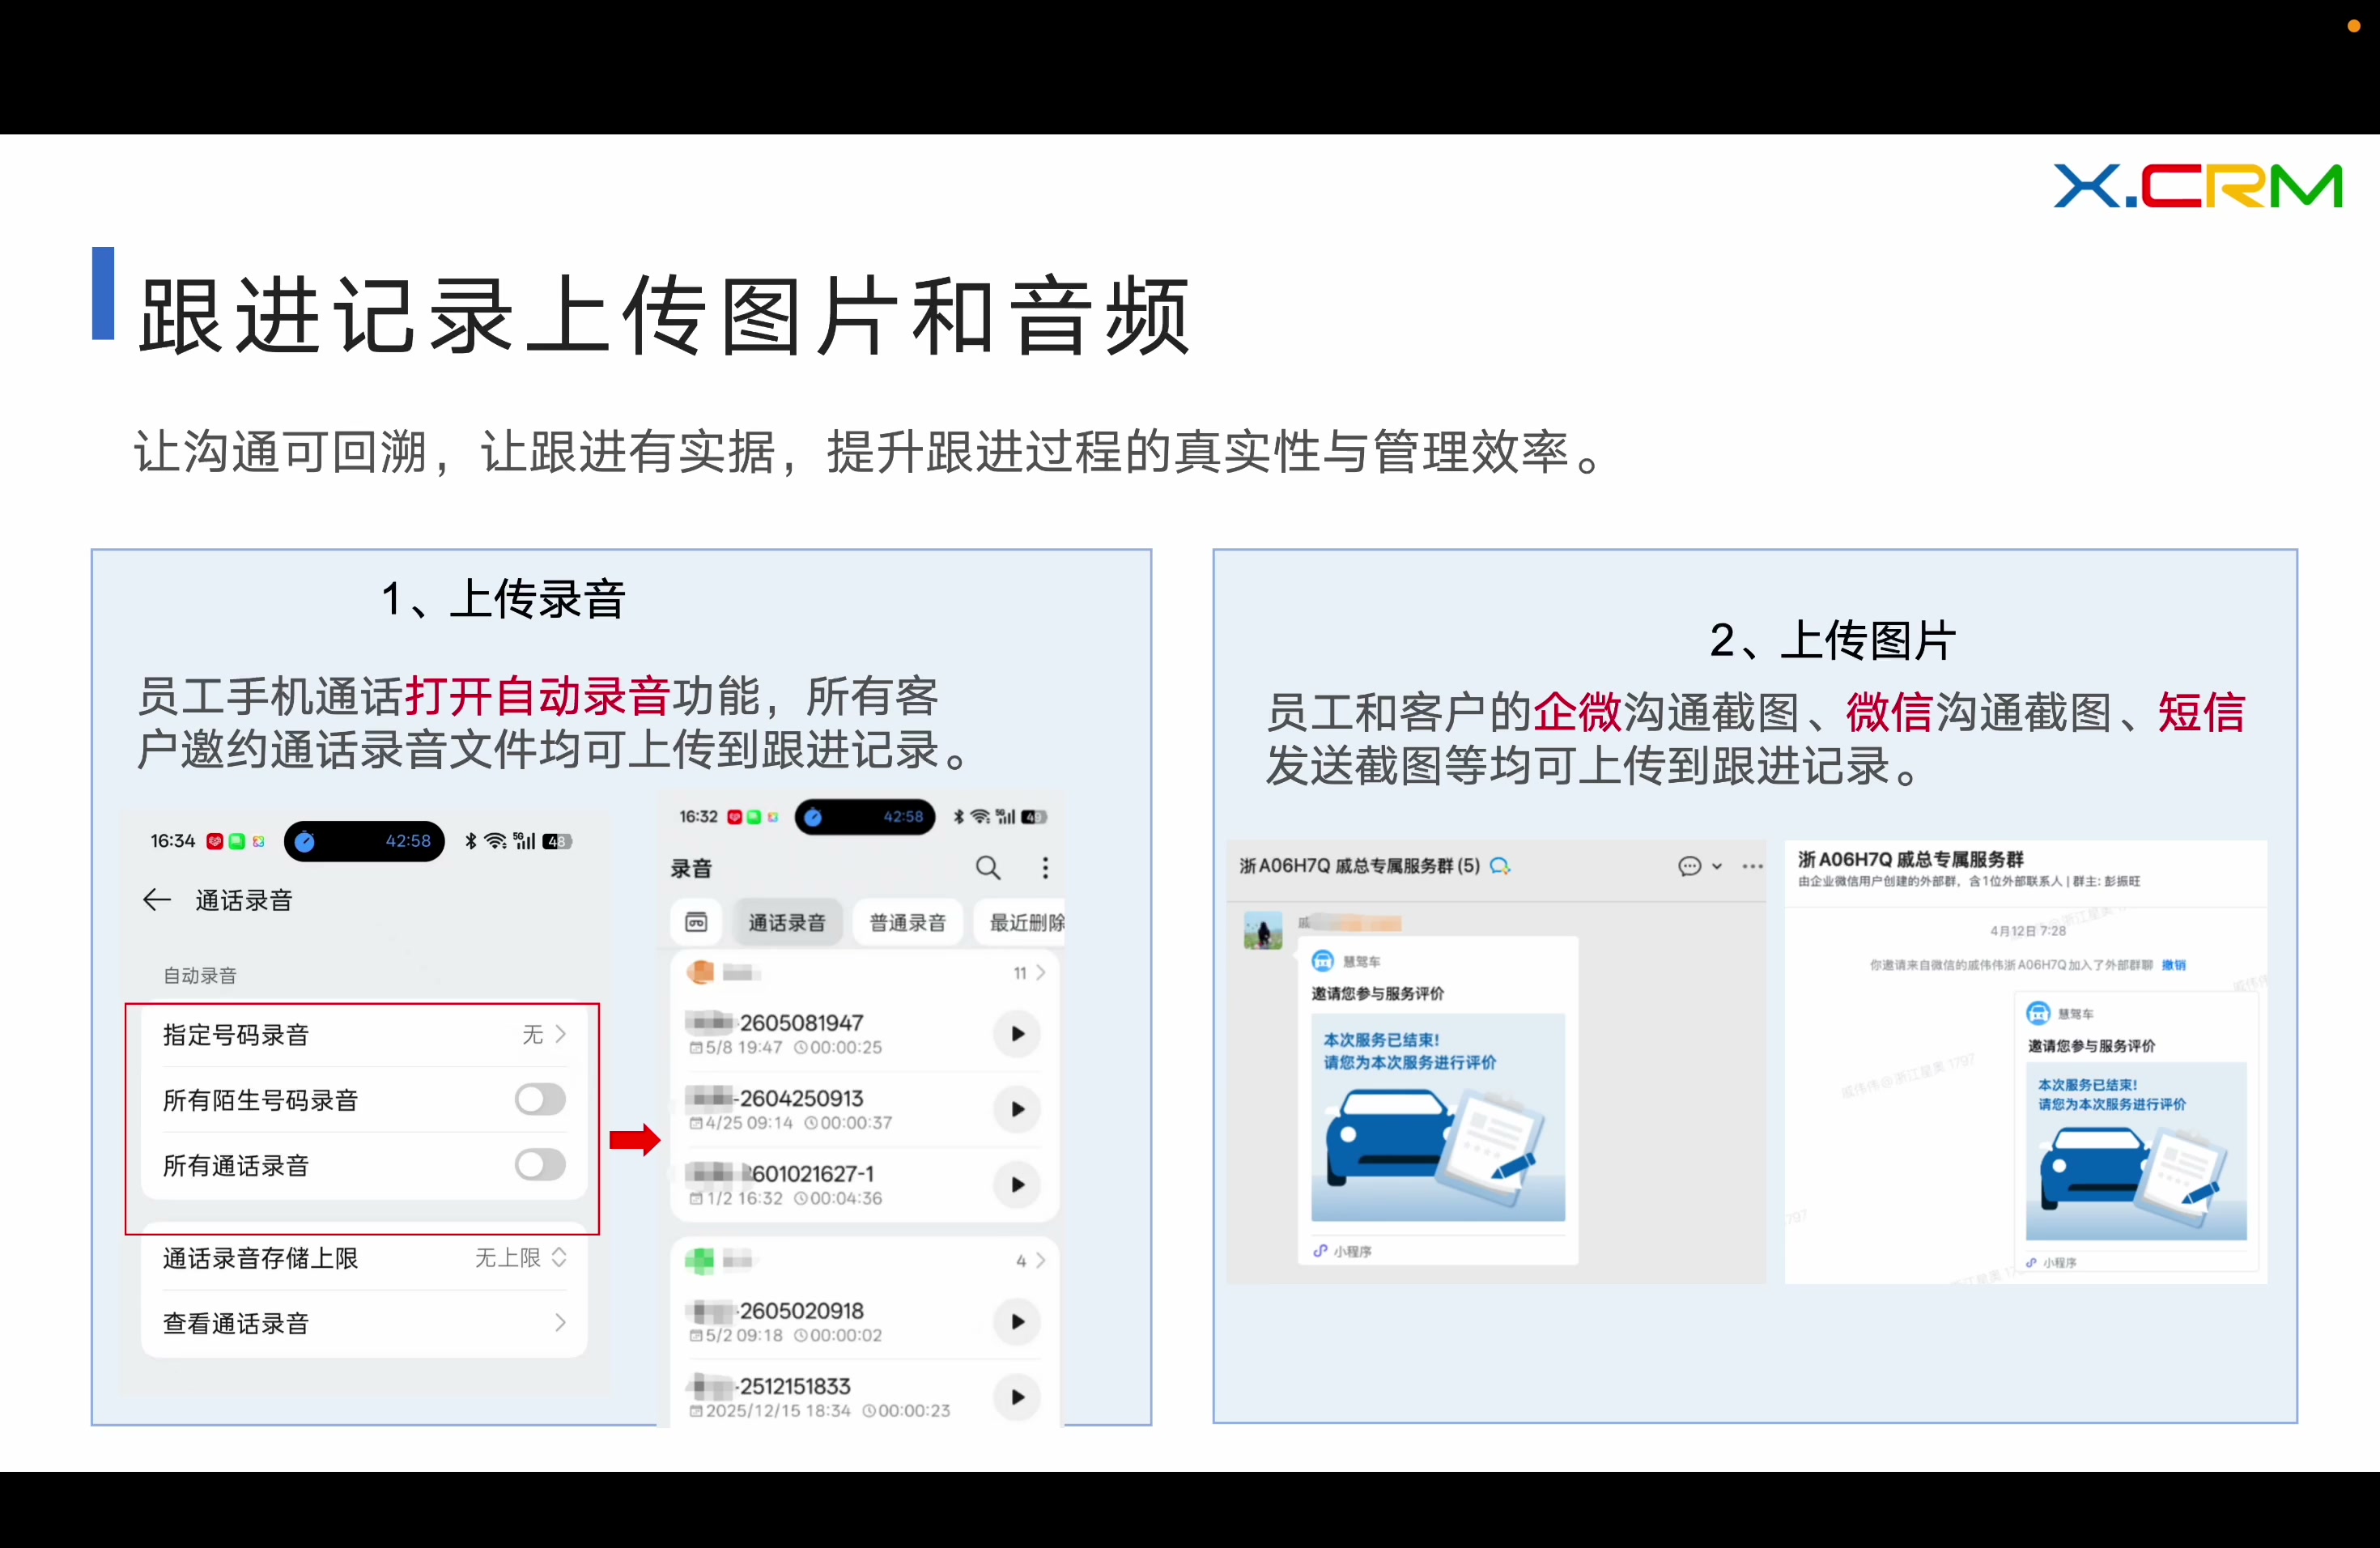Click the timestamp 4月12日 7:28

(x=2027, y=930)
